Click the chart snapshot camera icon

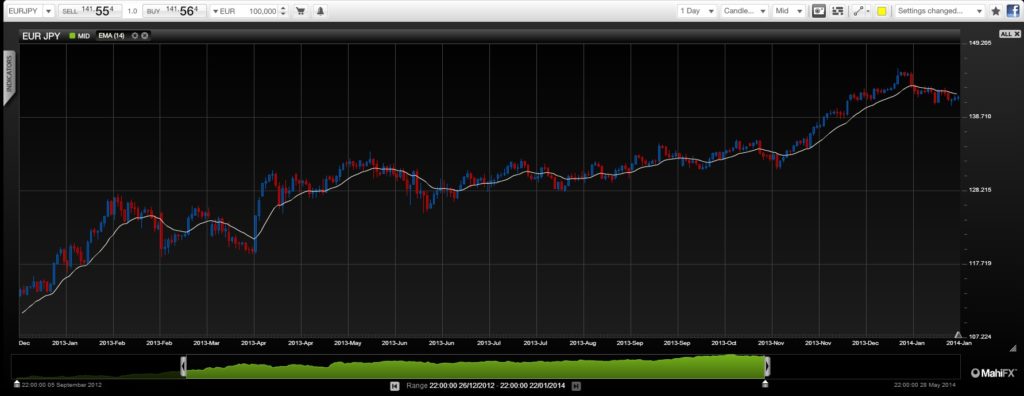coord(819,11)
